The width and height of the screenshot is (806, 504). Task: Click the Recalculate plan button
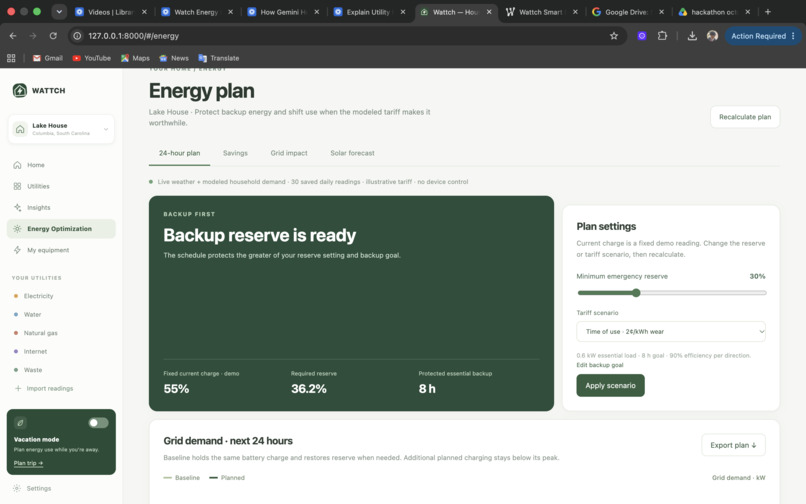[x=745, y=117]
